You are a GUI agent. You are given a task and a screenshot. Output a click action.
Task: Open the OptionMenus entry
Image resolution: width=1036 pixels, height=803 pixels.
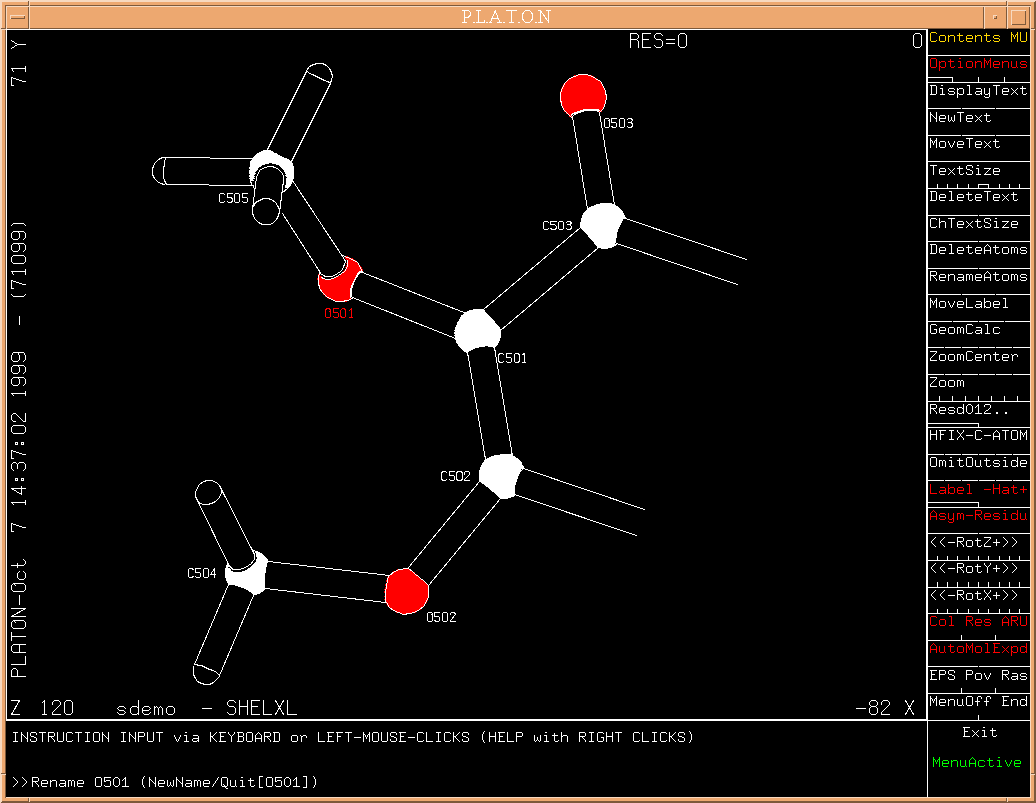coord(977,64)
